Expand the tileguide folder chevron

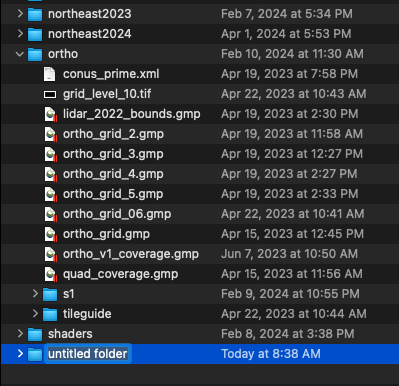[35, 314]
